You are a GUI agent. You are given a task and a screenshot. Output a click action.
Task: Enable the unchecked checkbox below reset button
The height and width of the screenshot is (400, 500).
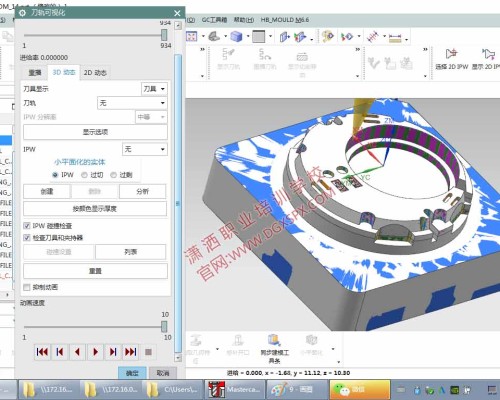pos(27,287)
